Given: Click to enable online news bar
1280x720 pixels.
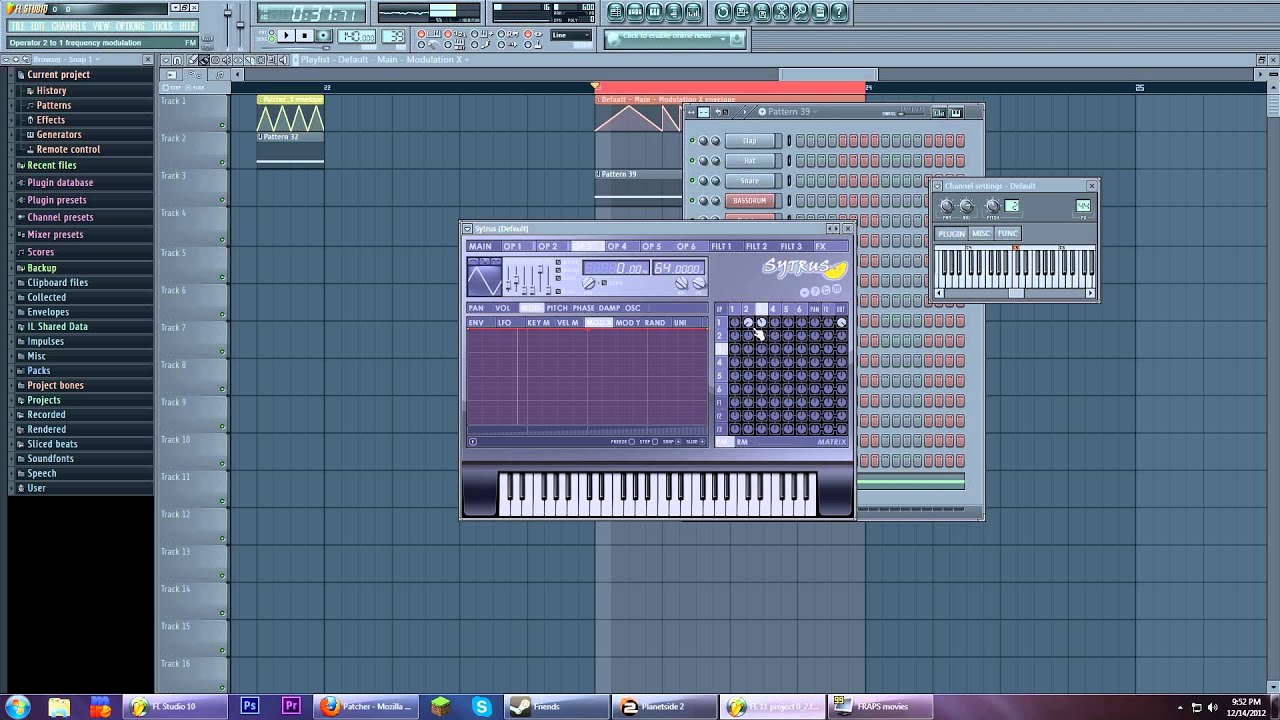Looking at the screenshot, I should coord(674,38).
